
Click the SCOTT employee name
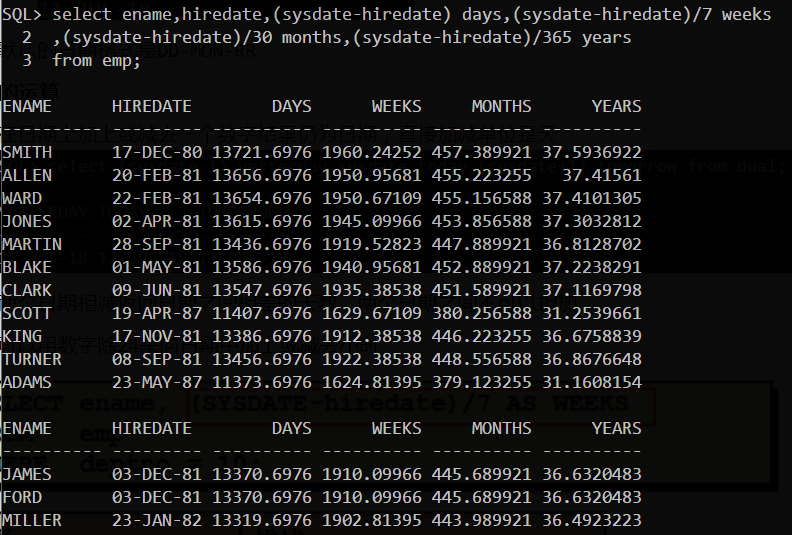(x=27, y=313)
